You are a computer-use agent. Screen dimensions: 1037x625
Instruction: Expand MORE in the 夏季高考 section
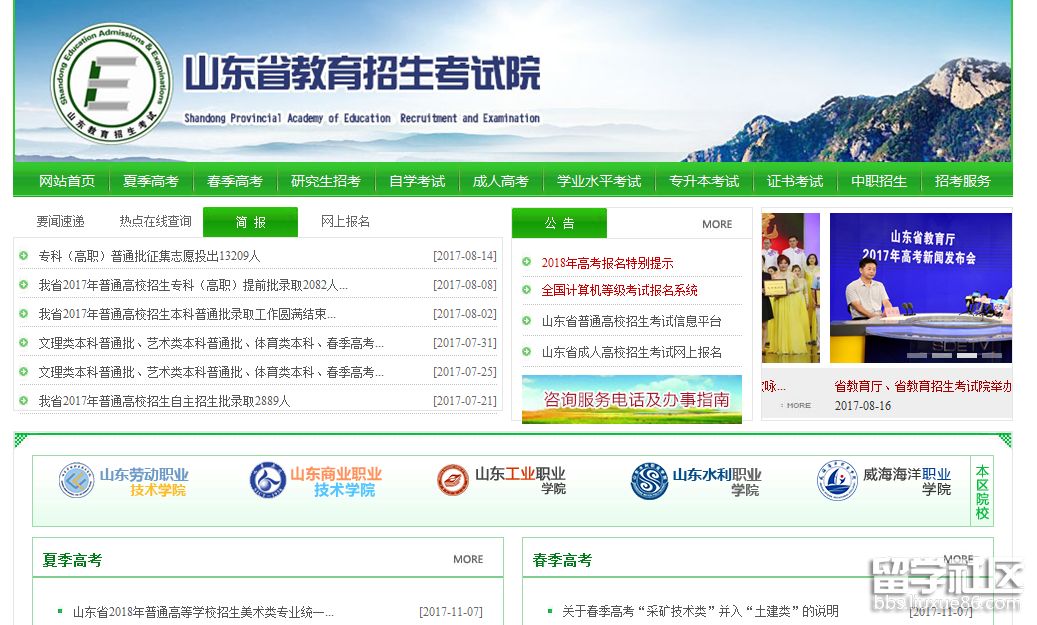click(x=468, y=559)
